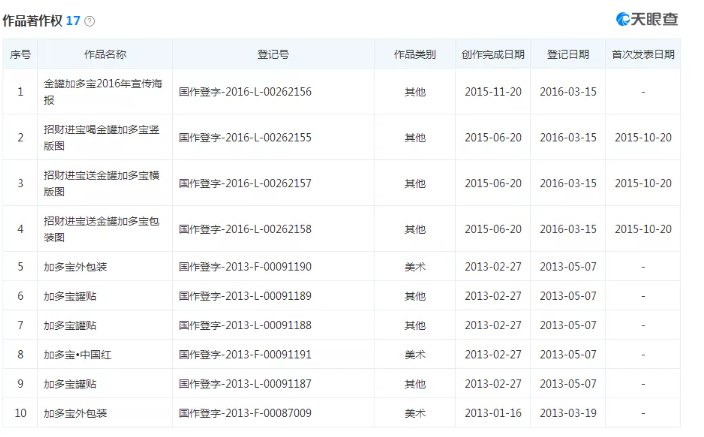Click work name 金罐加多宝2016年宣传海报
The height and width of the screenshot is (437, 704).
(103, 92)
